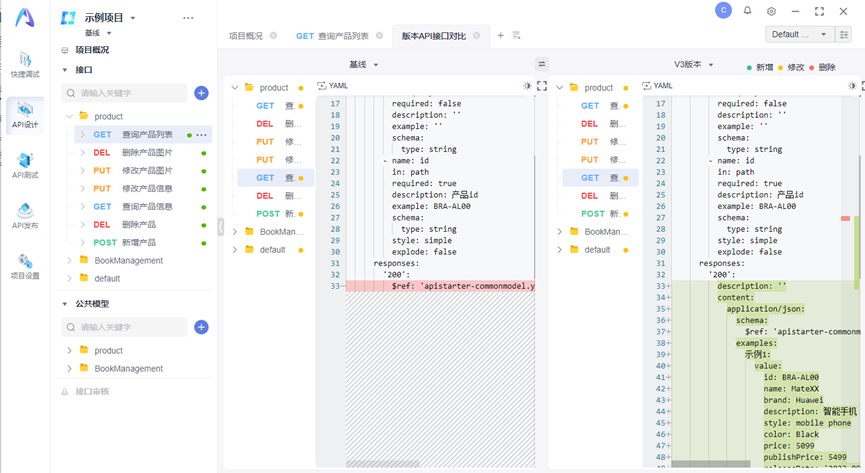Expand default folder in sidebar interface tree
This screenshot has width=865, height=473.
(x=70, y=279)
